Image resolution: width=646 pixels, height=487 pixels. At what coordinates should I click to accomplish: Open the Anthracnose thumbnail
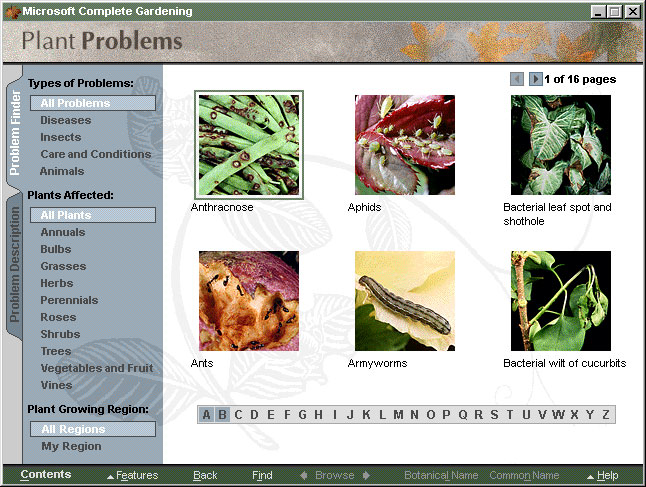click(249, 145)
